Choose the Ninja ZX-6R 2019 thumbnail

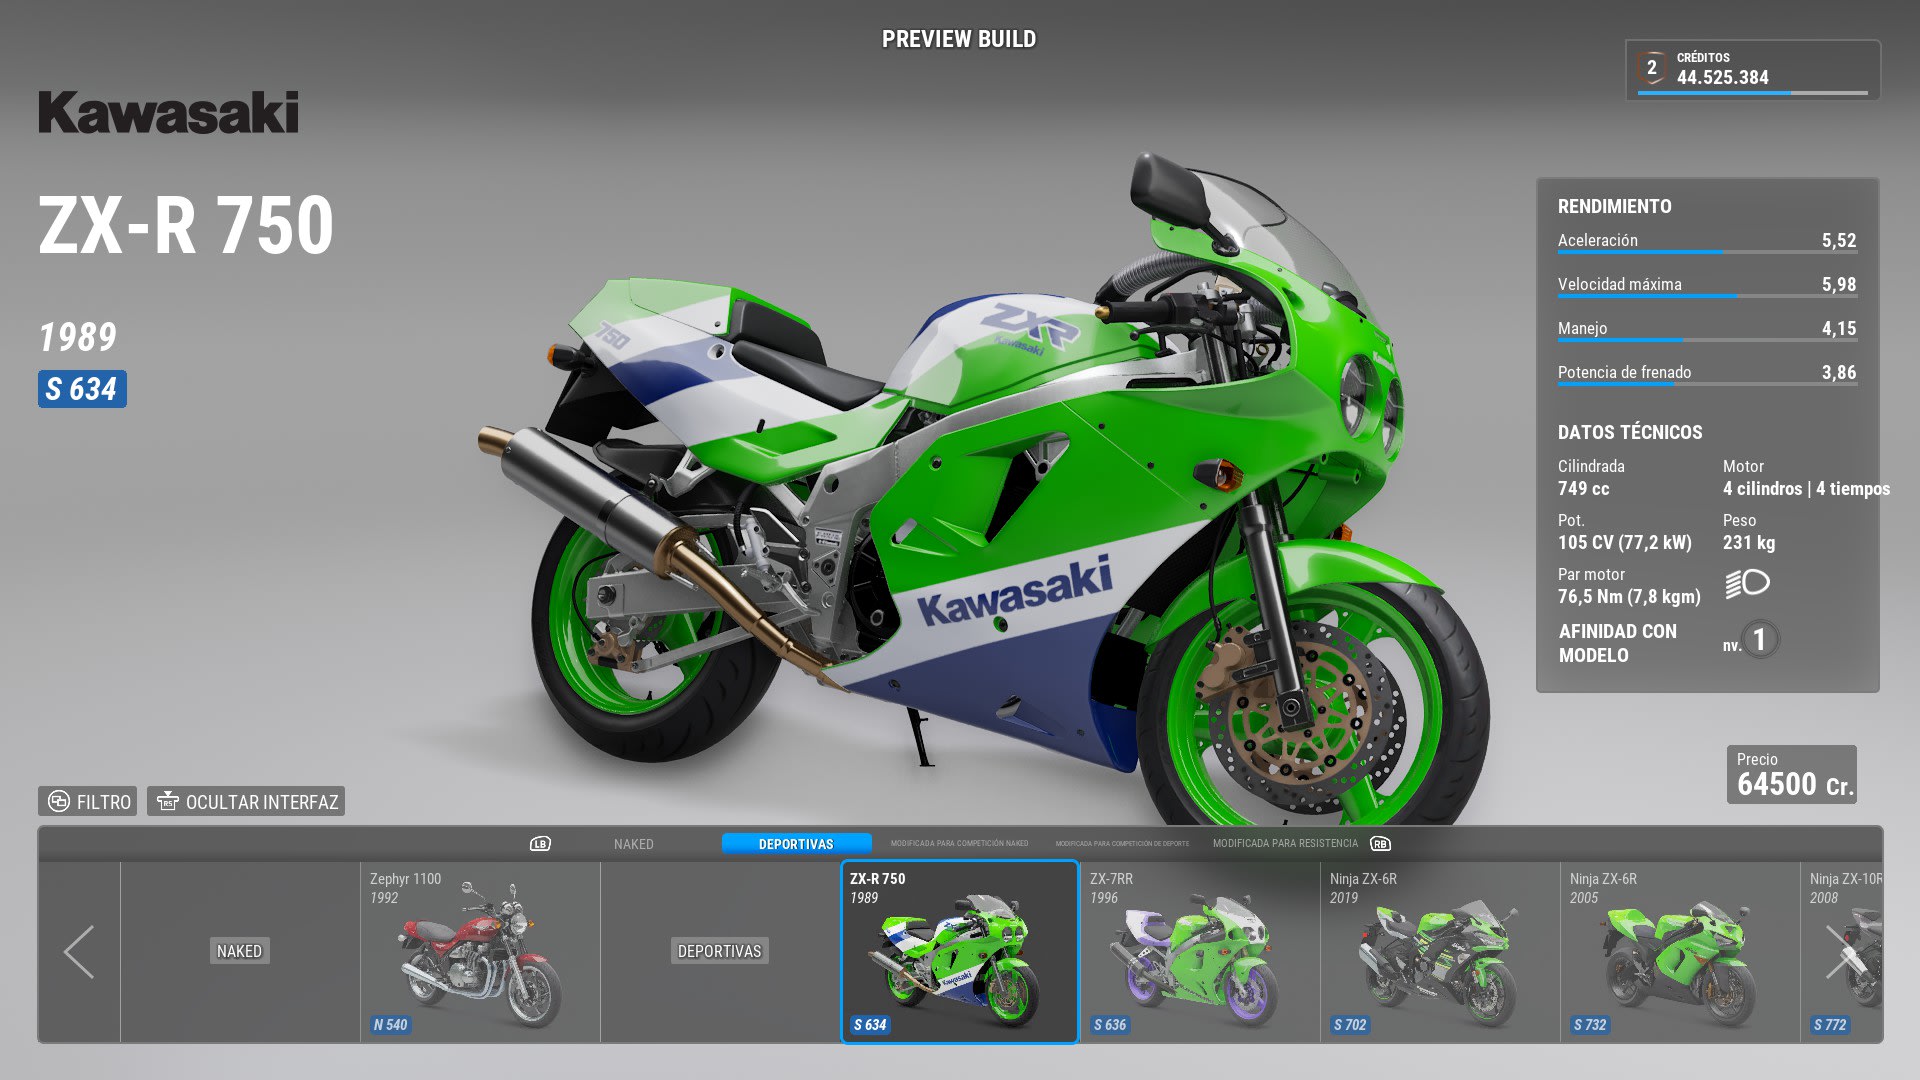point(1439,952)
